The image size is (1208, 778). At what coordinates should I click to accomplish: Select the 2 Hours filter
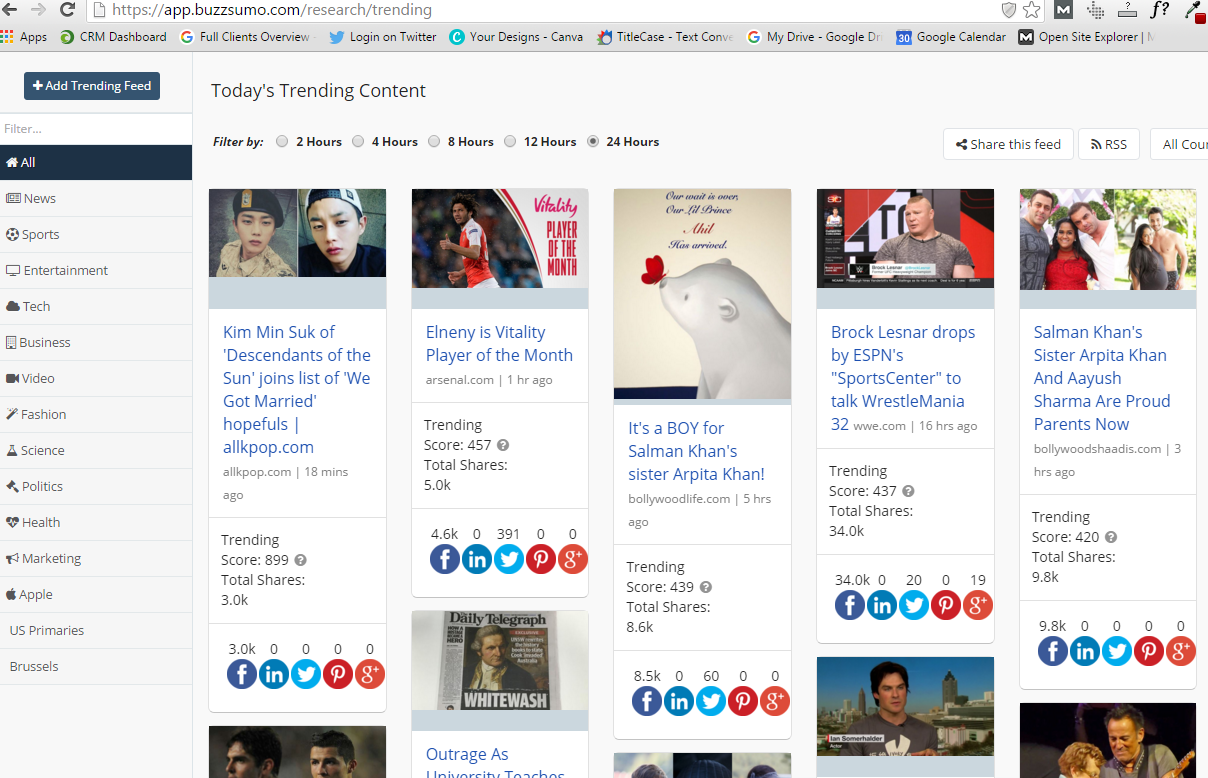coord(282,142)
